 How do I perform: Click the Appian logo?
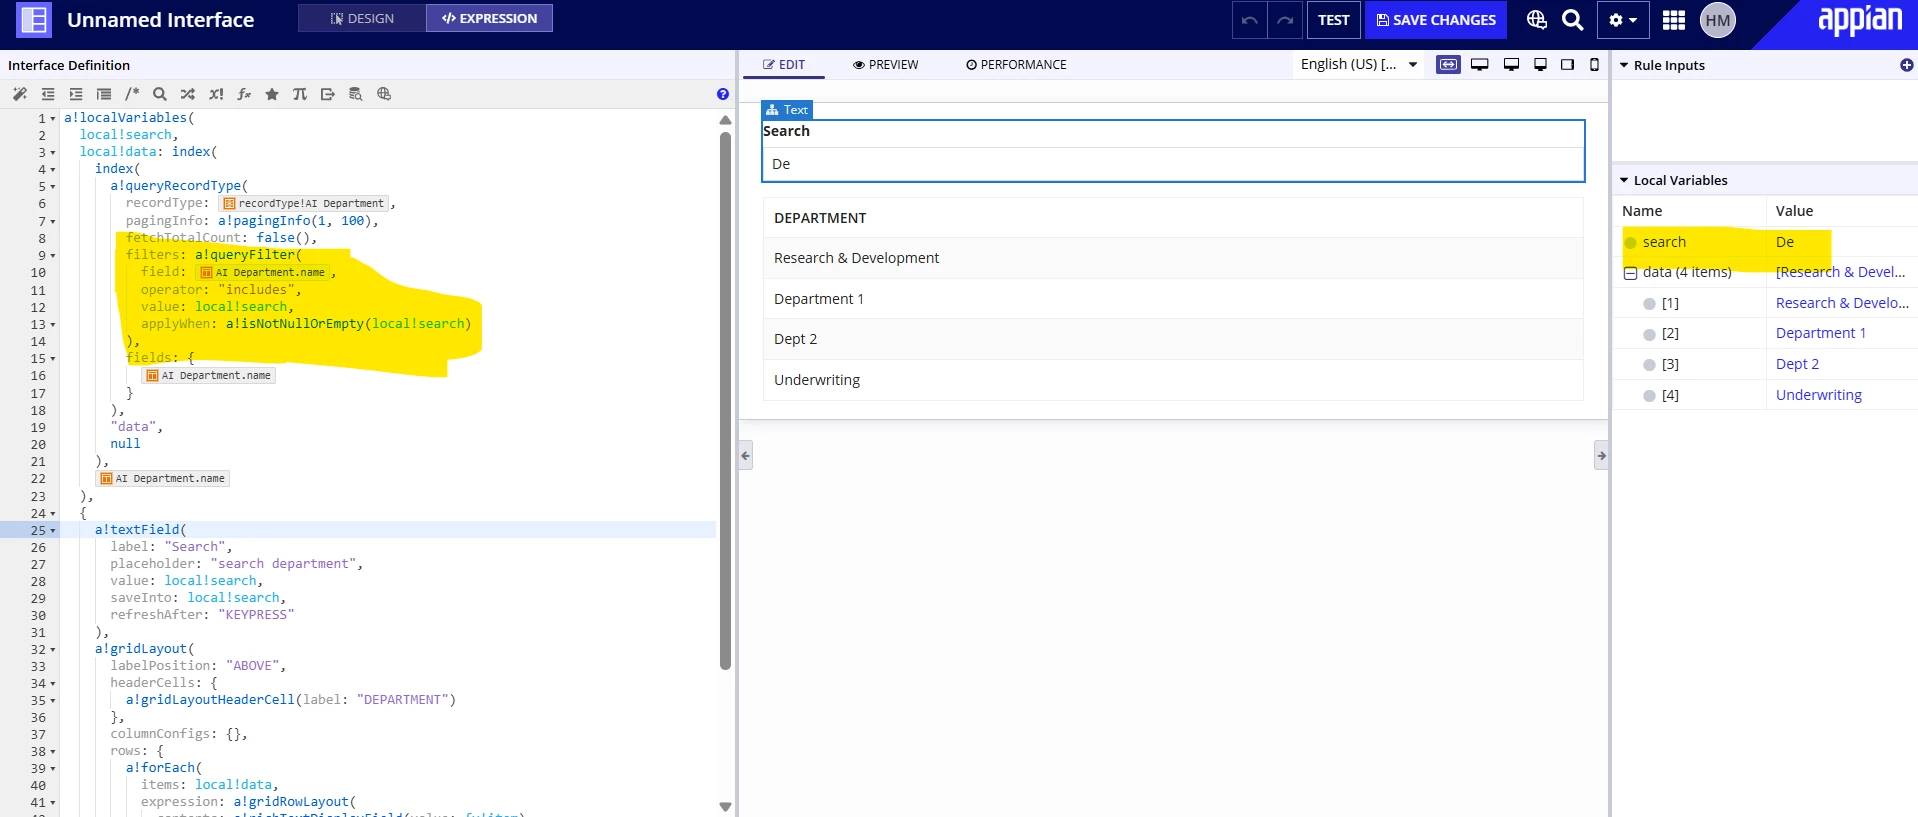click(x=1859, y=21)
